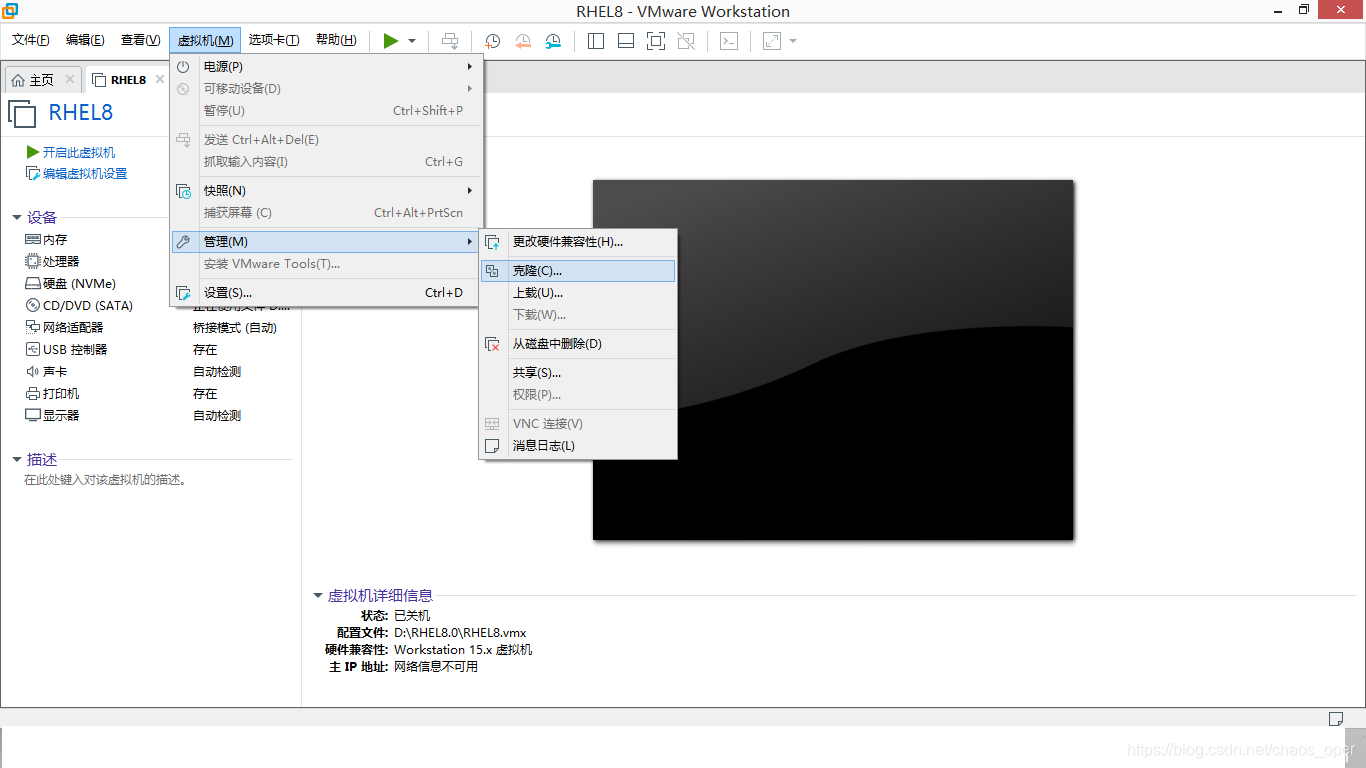Revert to snapshot with the orange arrow clock icon
This screenshot has height=768, width=1366.
point(523,41)
